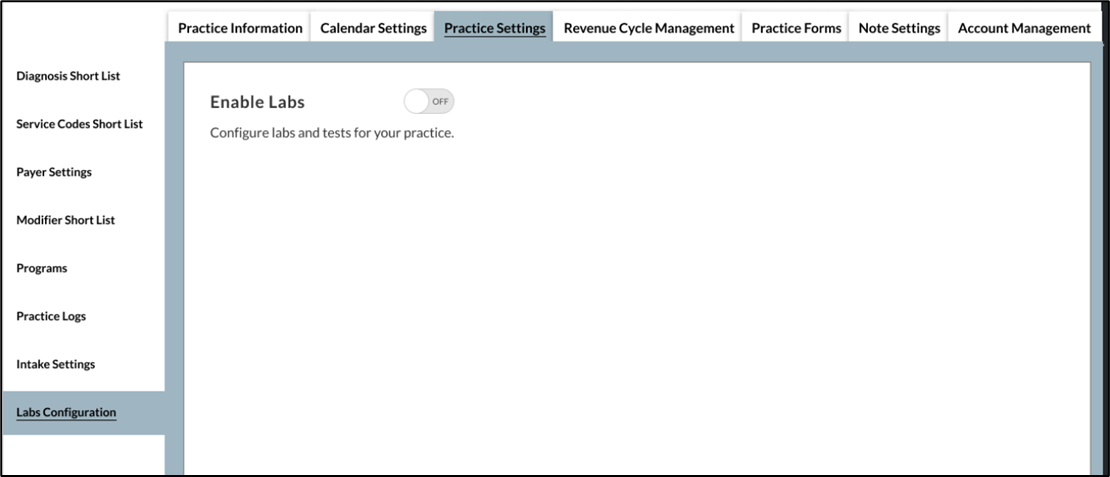Toggle the Enable Labs switch on

pyautogui.click(x=429, y=101)
